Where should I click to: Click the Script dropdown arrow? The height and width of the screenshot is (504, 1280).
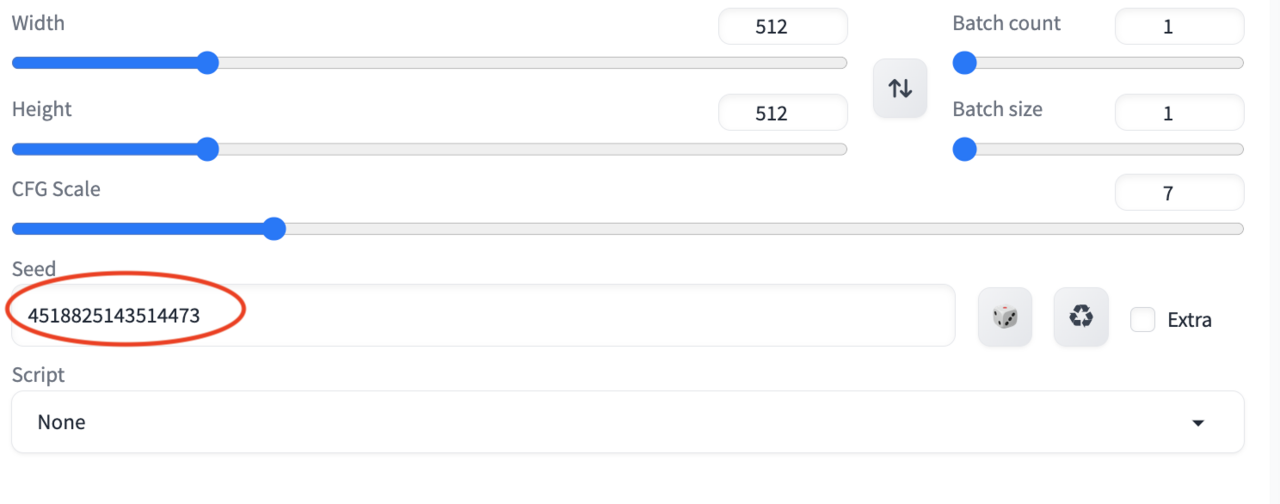(1198, 423)
